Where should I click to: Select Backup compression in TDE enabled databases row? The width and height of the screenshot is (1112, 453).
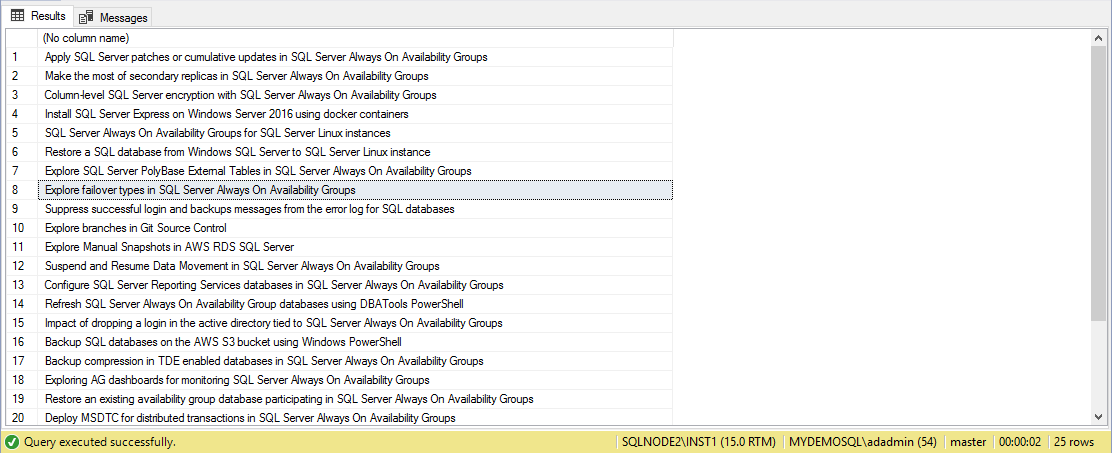355,362
